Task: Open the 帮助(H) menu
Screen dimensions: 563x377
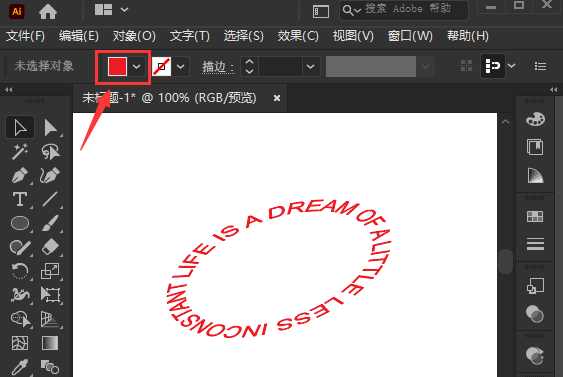Action: pyautogui.click(x=467, y=36)
